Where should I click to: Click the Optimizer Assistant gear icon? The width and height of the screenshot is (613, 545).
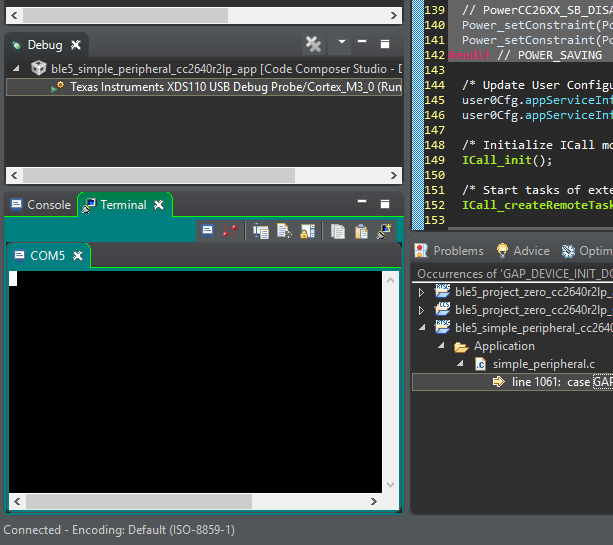click(x=568, y=251)
